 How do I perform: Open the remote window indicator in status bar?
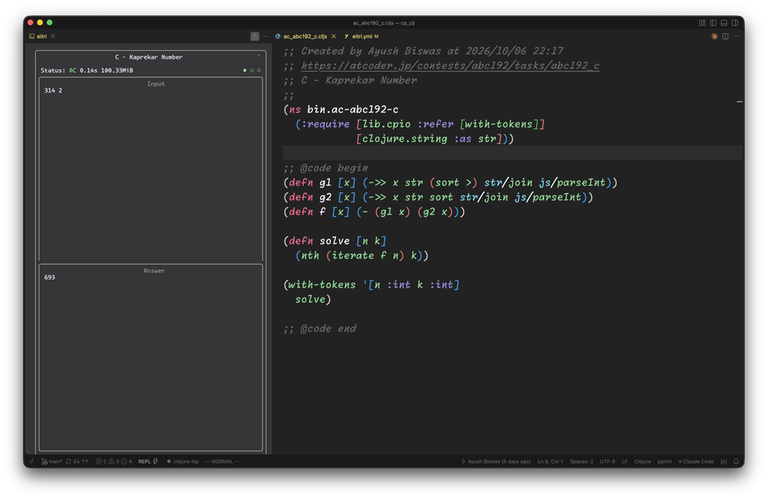(32, 461)
